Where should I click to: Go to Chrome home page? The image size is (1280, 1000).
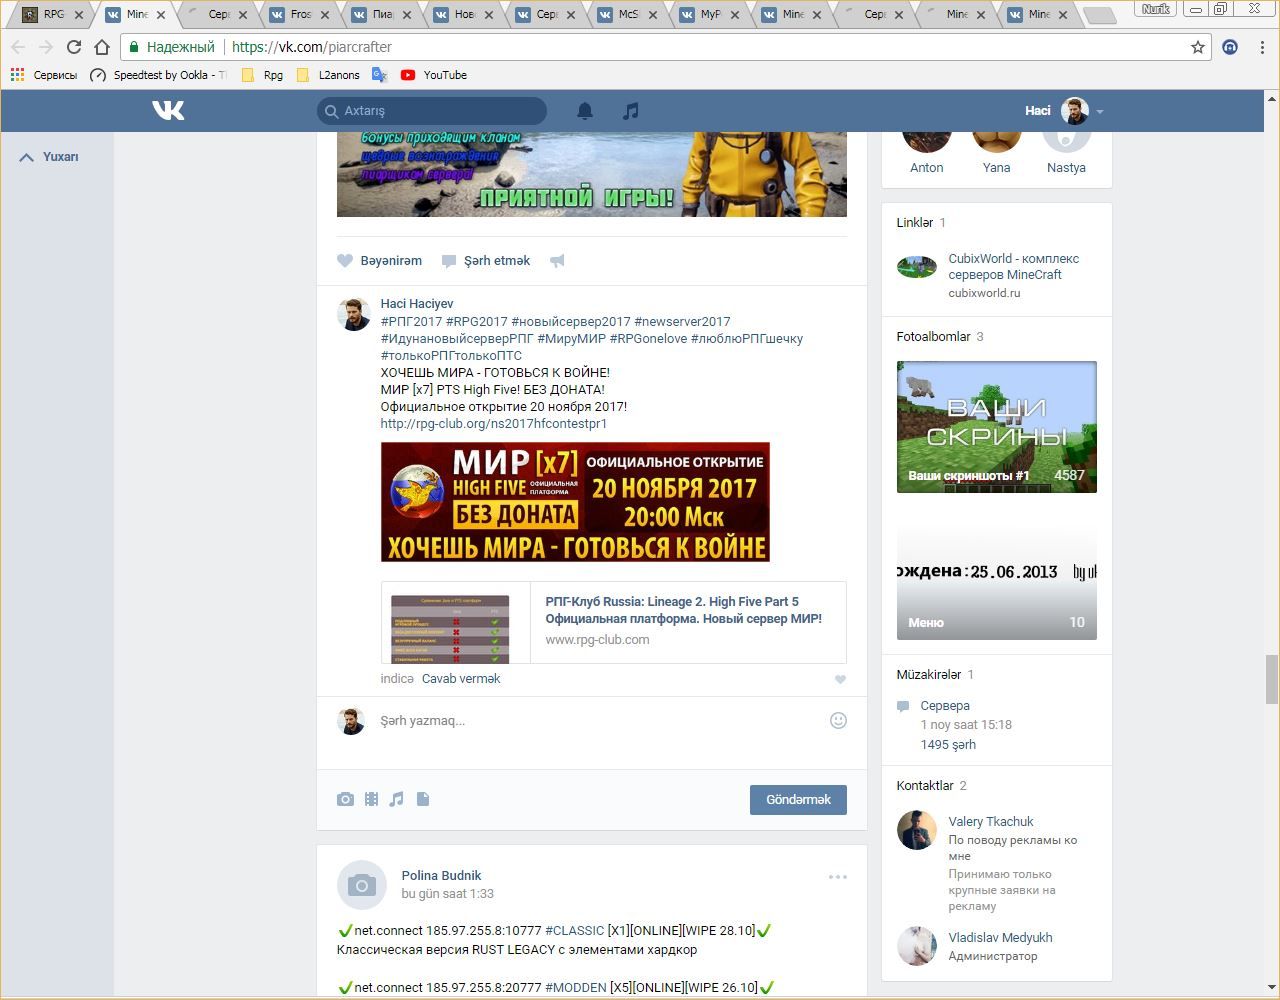pos(101,47)
